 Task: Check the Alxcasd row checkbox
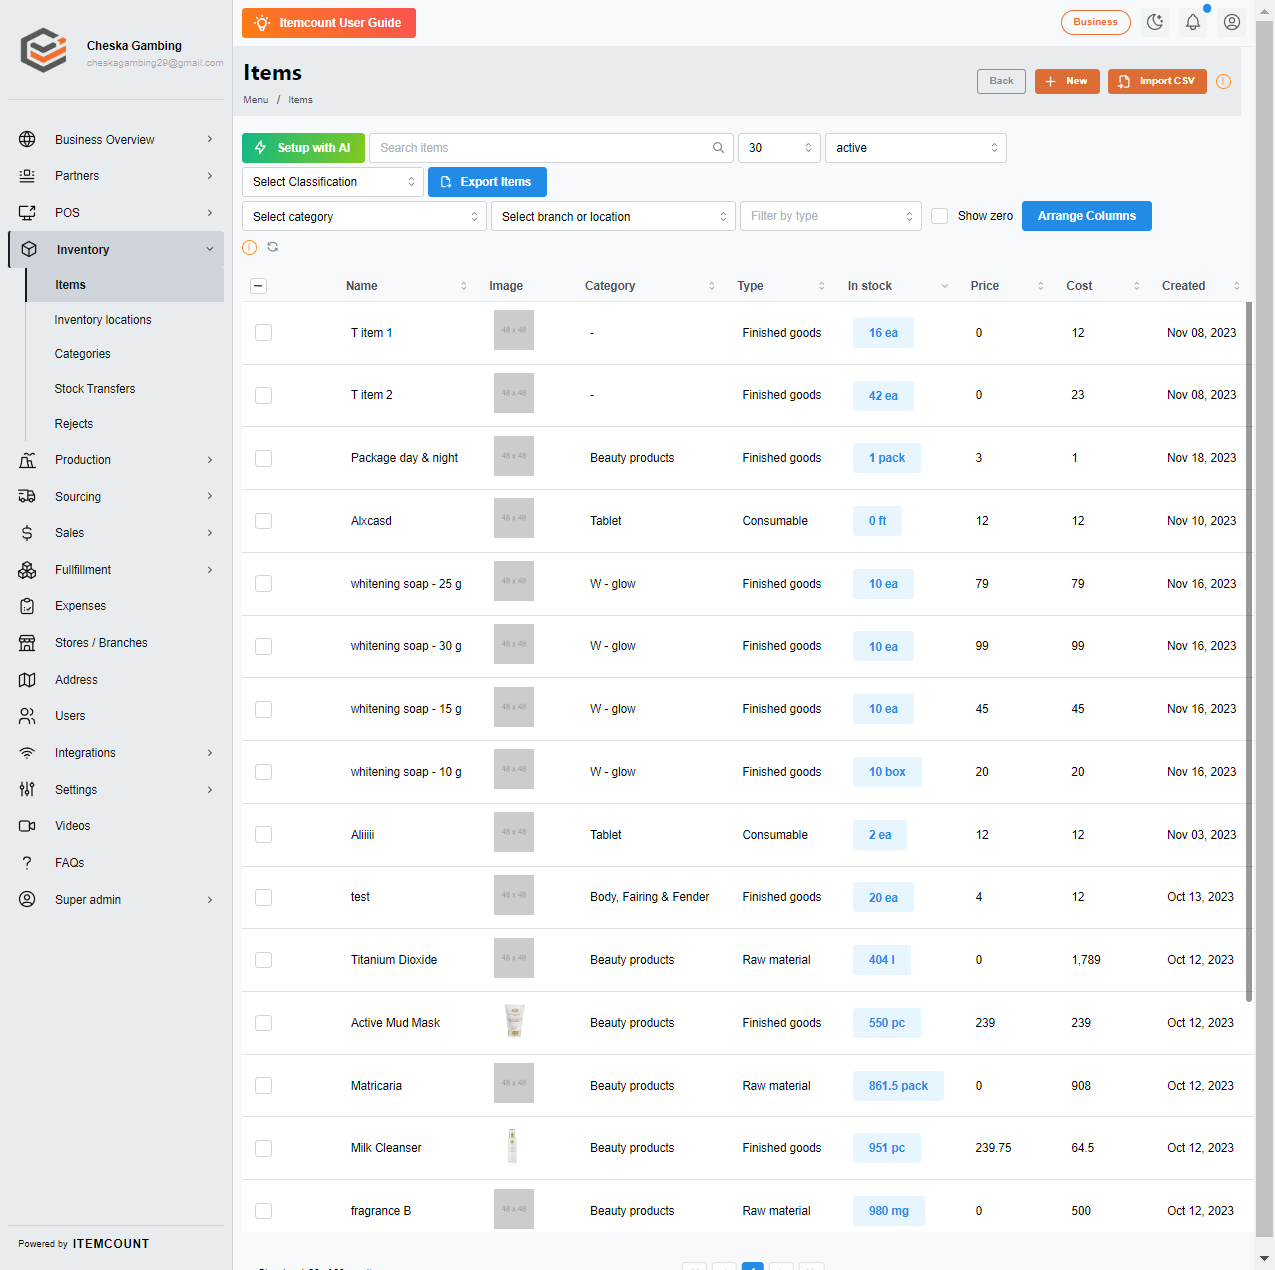(263, 521)
